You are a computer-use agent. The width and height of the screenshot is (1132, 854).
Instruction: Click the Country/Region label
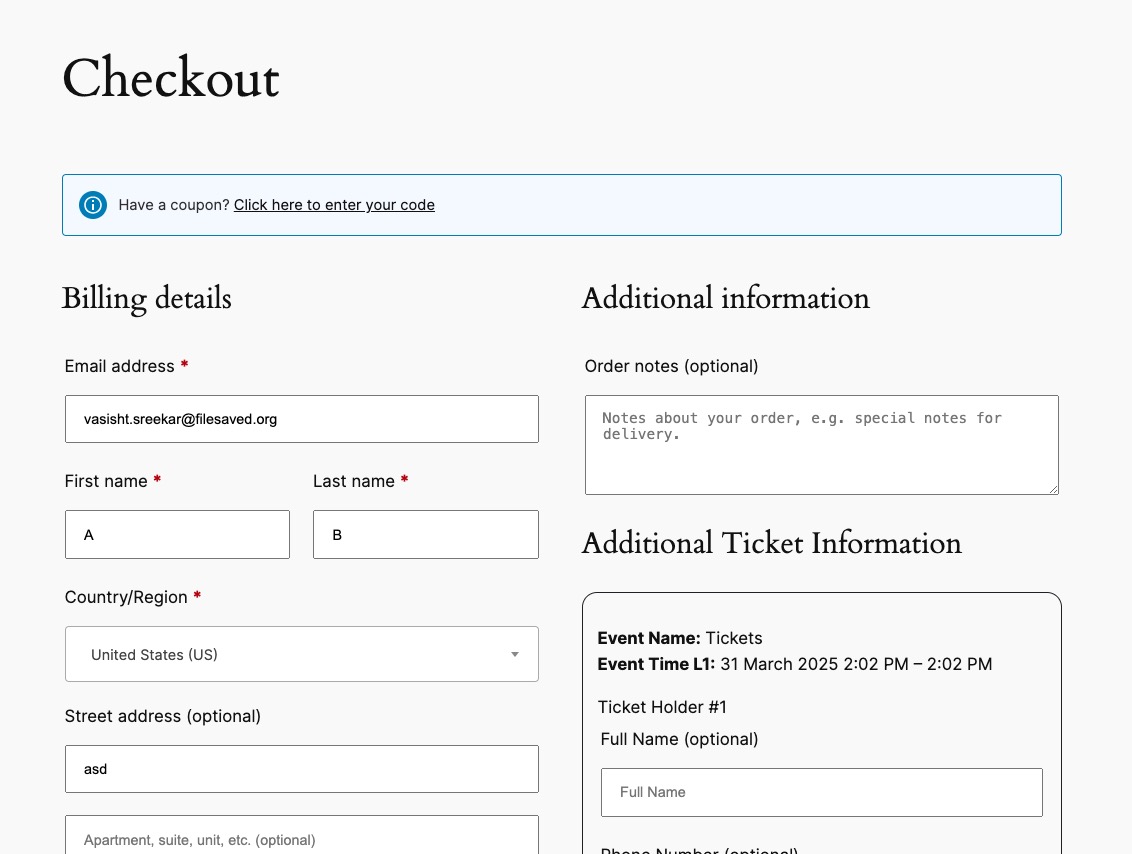tap(126, 597)
